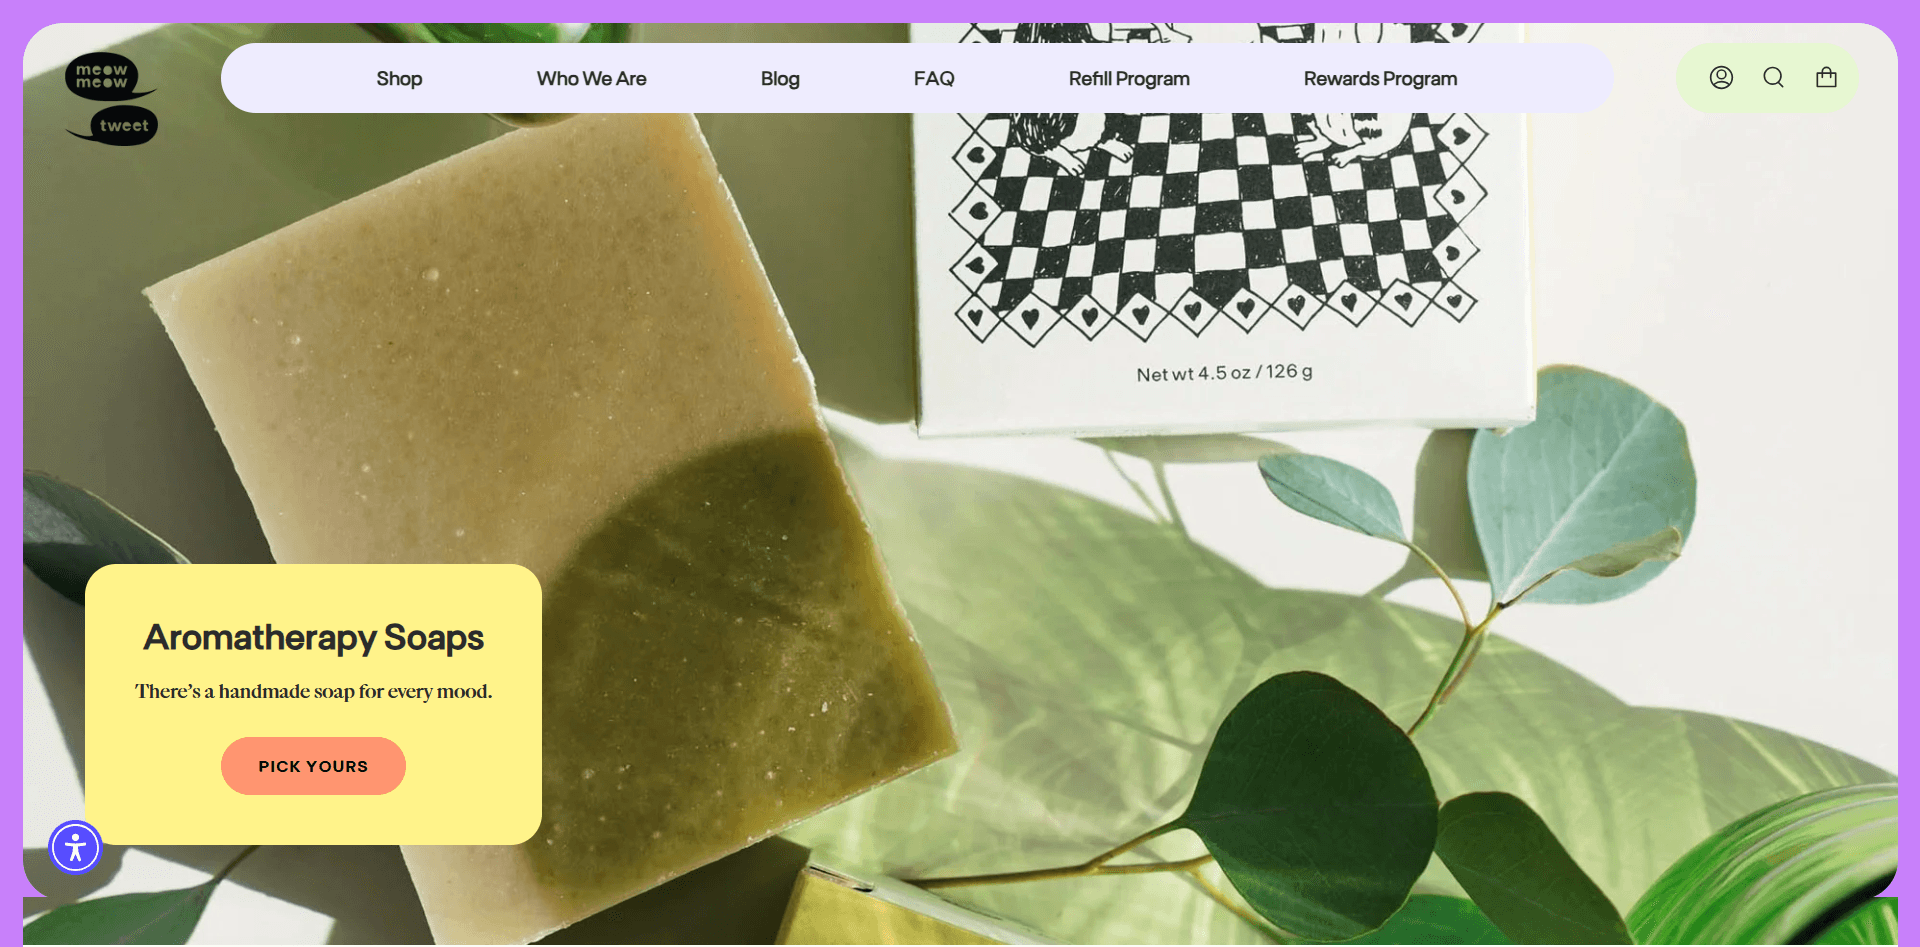The width and height of the screenshot is (1920, 947).
Task: Click the Aromatherapy Soaps heading
Action: 313,638
